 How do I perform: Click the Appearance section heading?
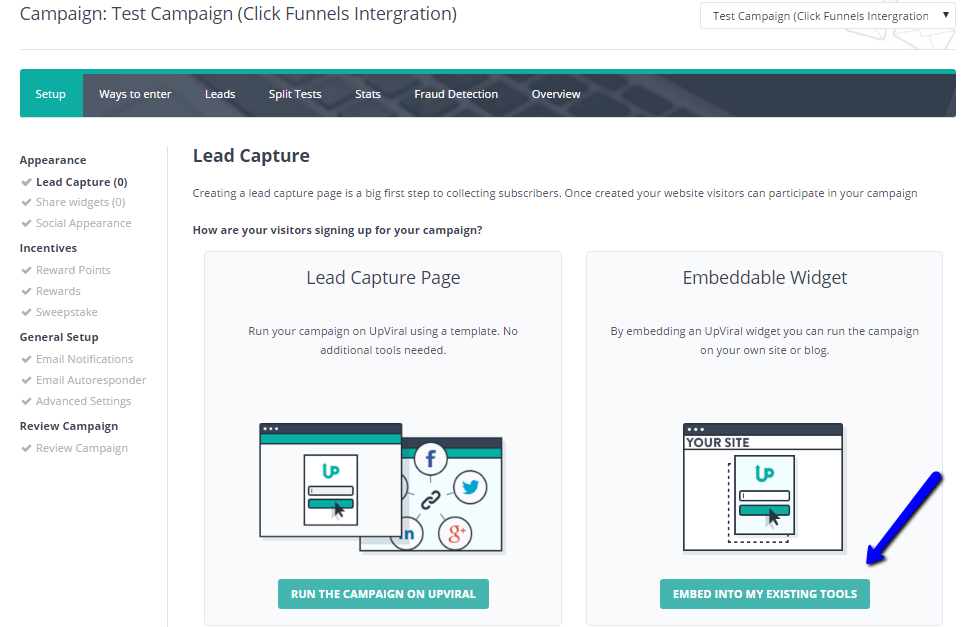53,160
